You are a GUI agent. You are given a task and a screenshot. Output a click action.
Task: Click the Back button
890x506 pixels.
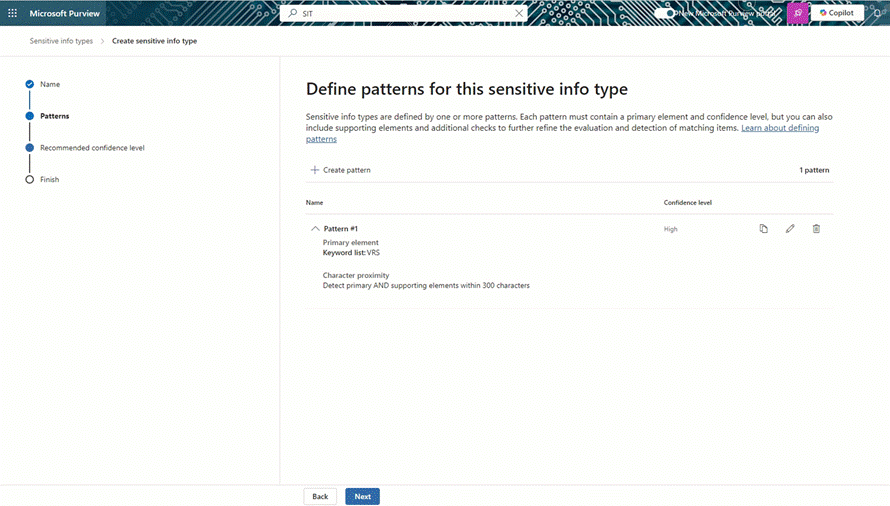point(320,496)
